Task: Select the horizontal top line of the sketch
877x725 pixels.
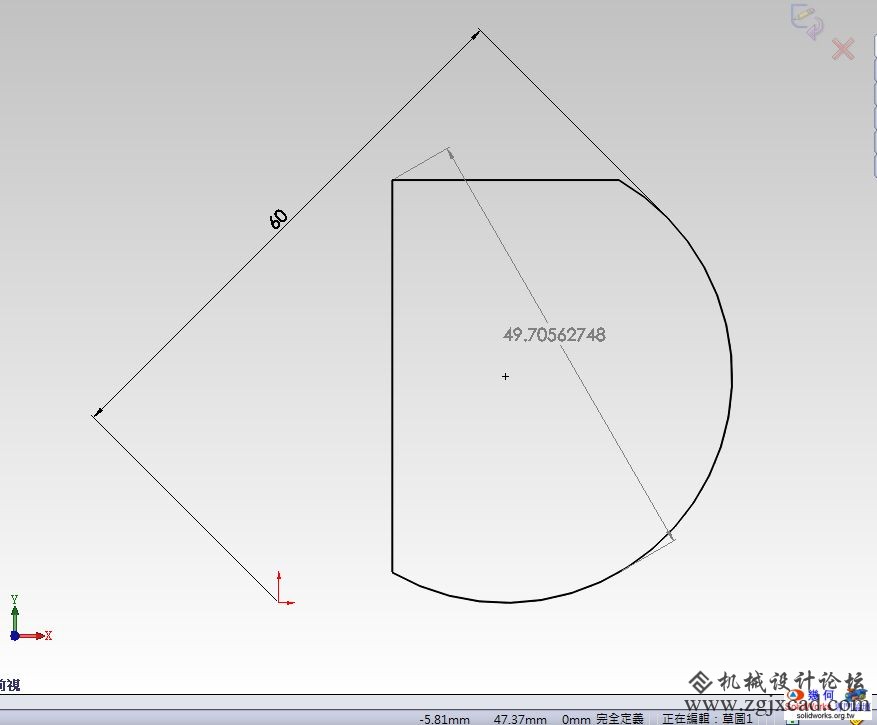Action: [x=506, y=180]
